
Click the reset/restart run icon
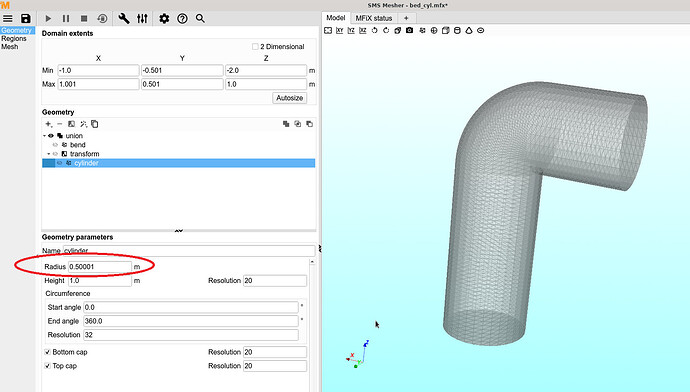point(102,18)
